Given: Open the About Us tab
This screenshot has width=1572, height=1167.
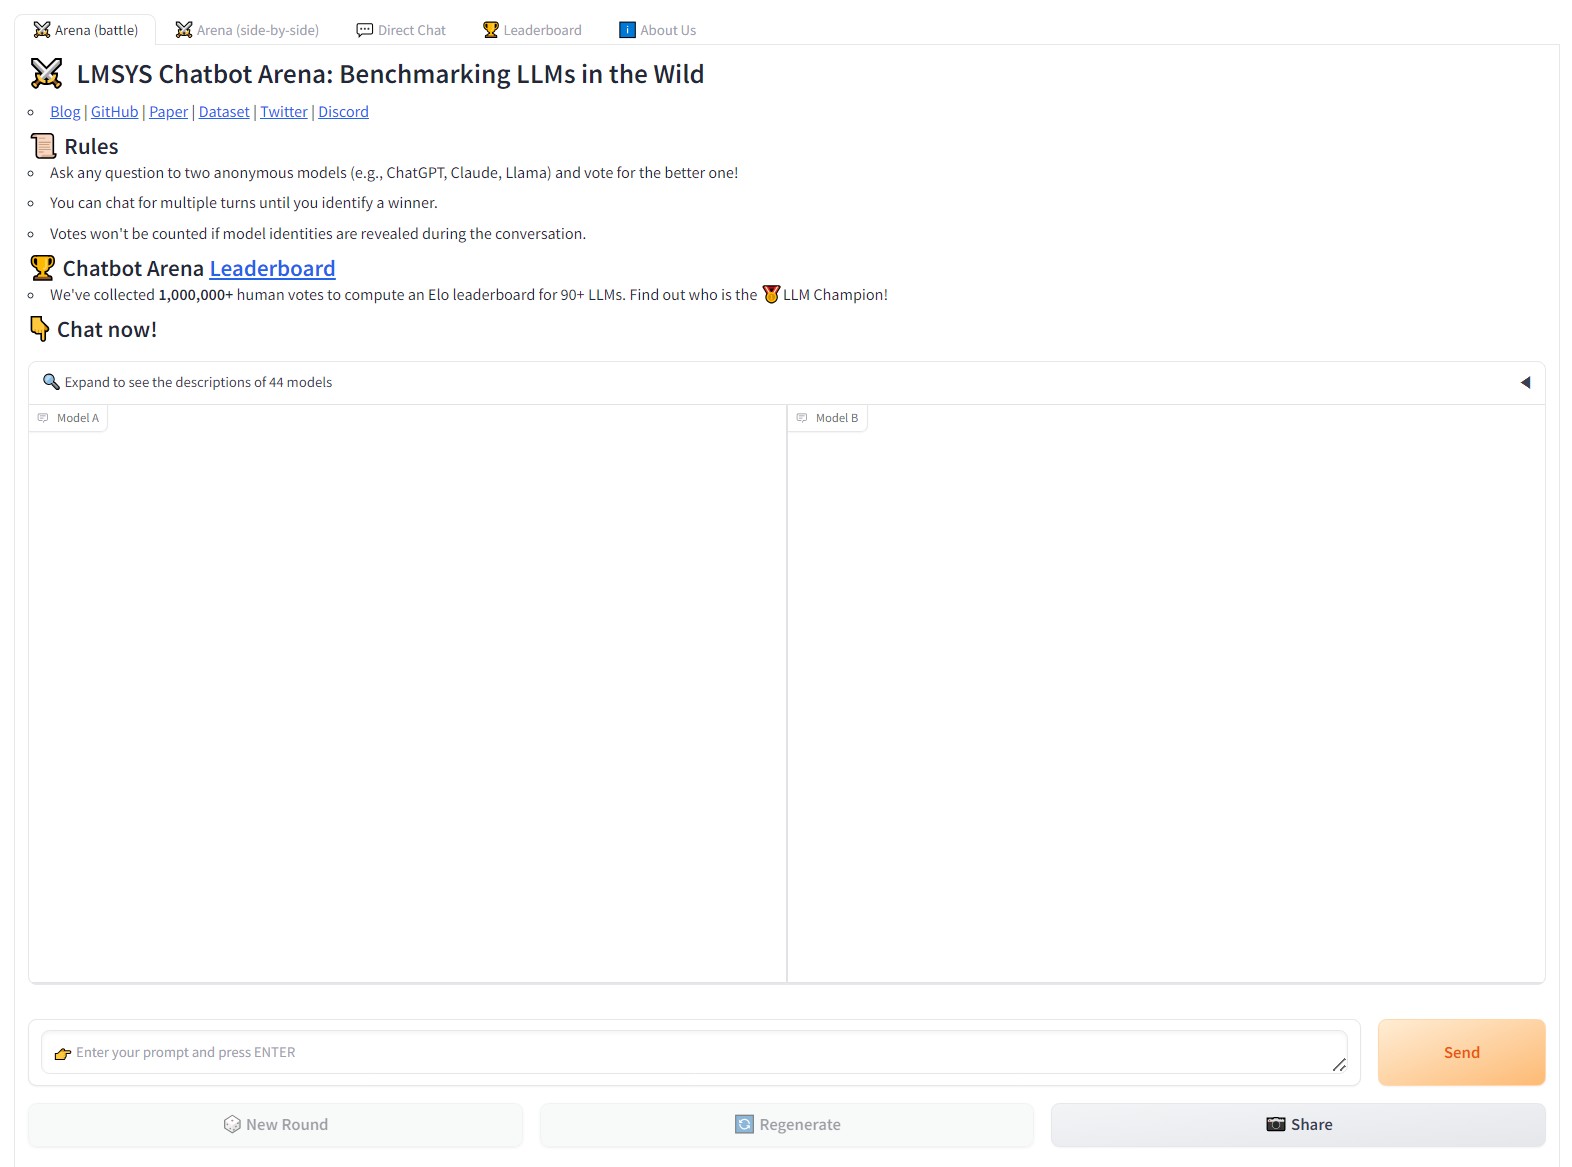Looking at the screenshot, I should click(657, 30).
